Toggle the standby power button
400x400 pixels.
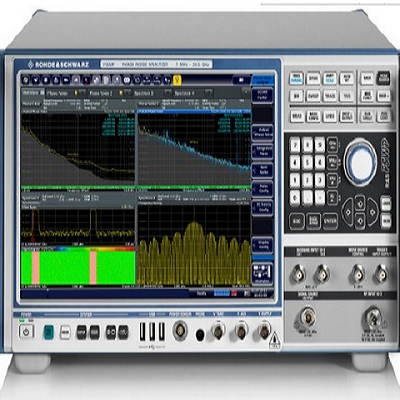[26, 332]
